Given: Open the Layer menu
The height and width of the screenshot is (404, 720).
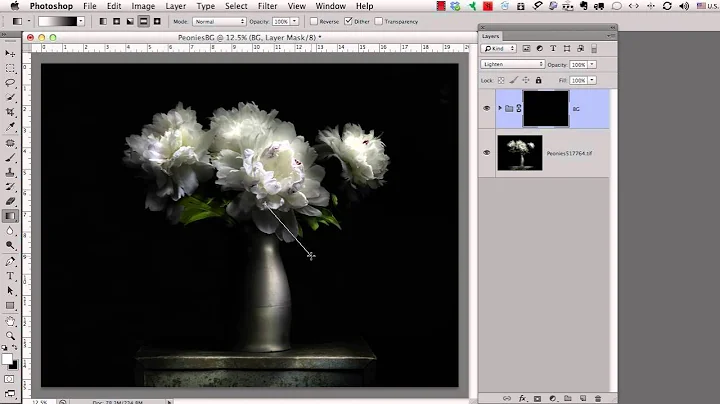Looking at the screenshot, I should click(175, 6).
